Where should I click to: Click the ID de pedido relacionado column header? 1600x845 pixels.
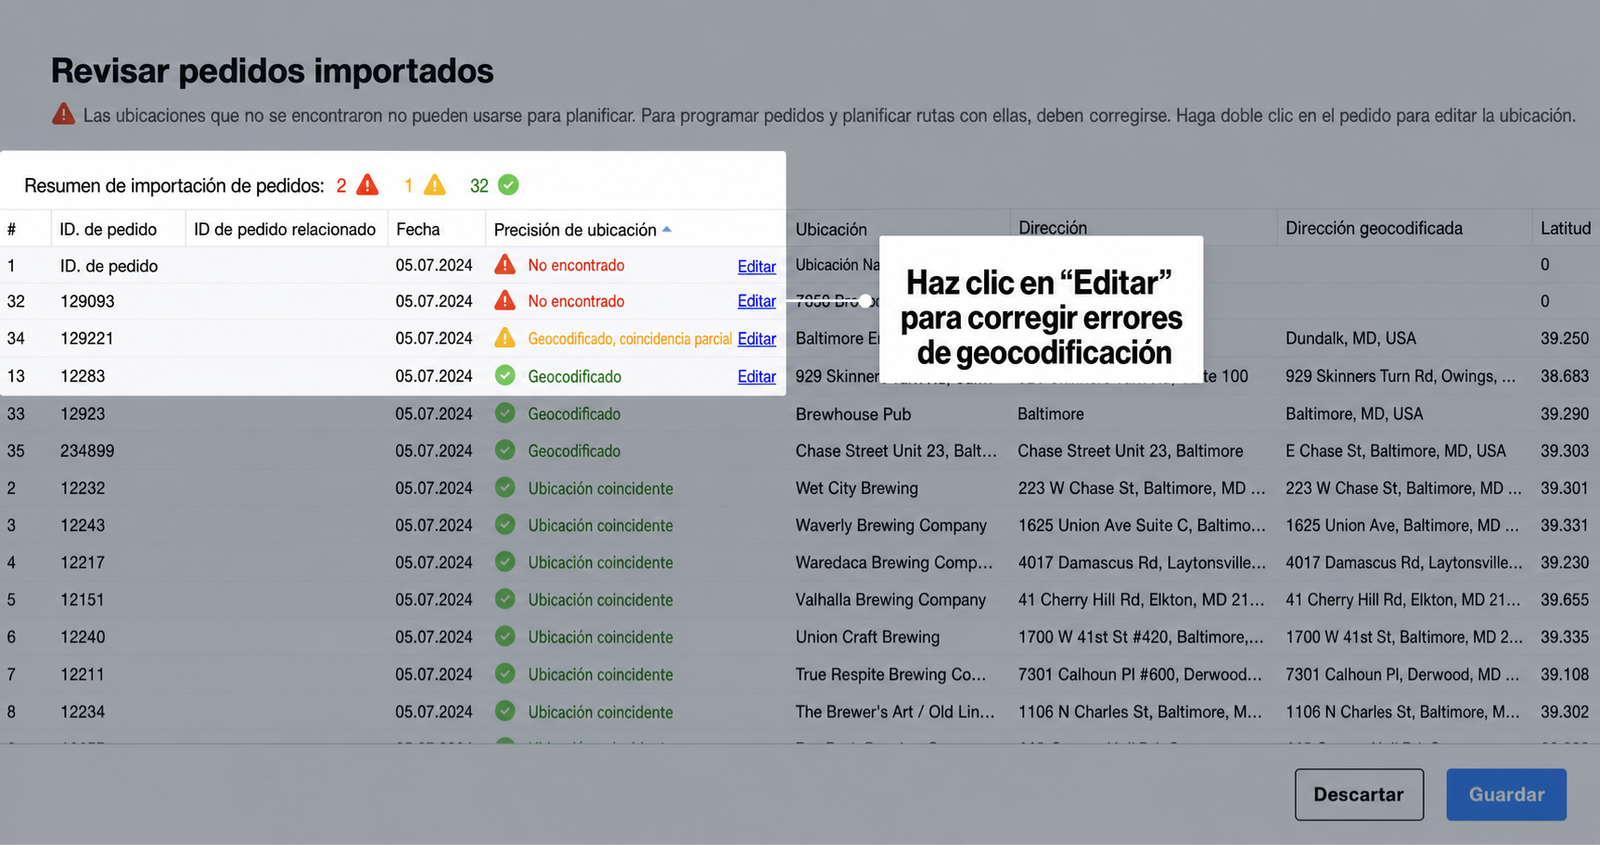pyautogui.click(x=285, y=229)
